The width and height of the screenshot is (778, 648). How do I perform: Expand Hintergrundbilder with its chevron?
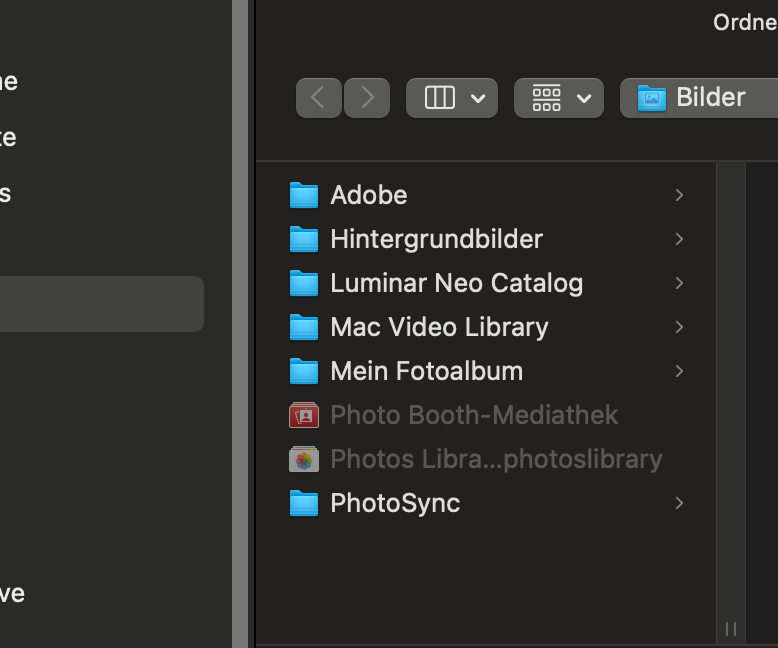point(679,239)
